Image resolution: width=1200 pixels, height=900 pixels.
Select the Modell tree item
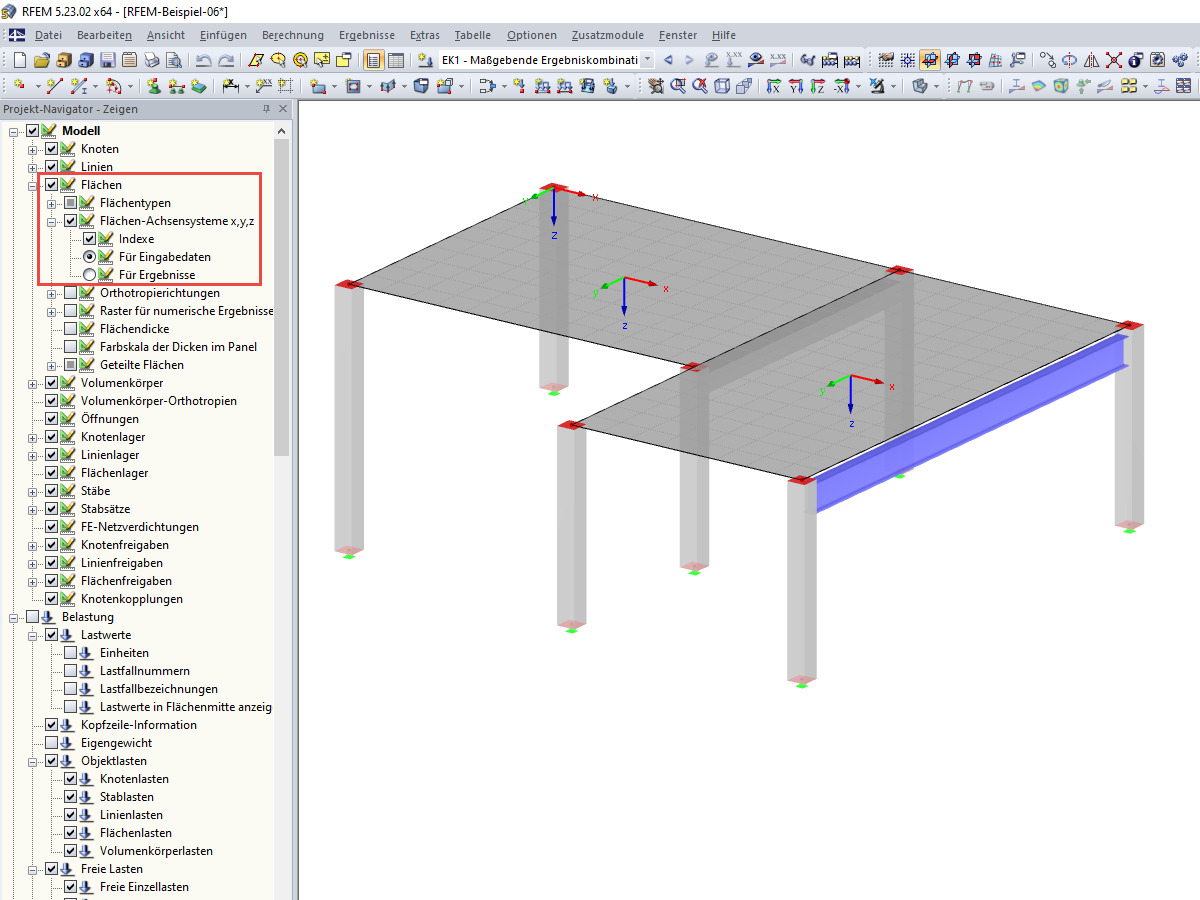coord(81,131)
